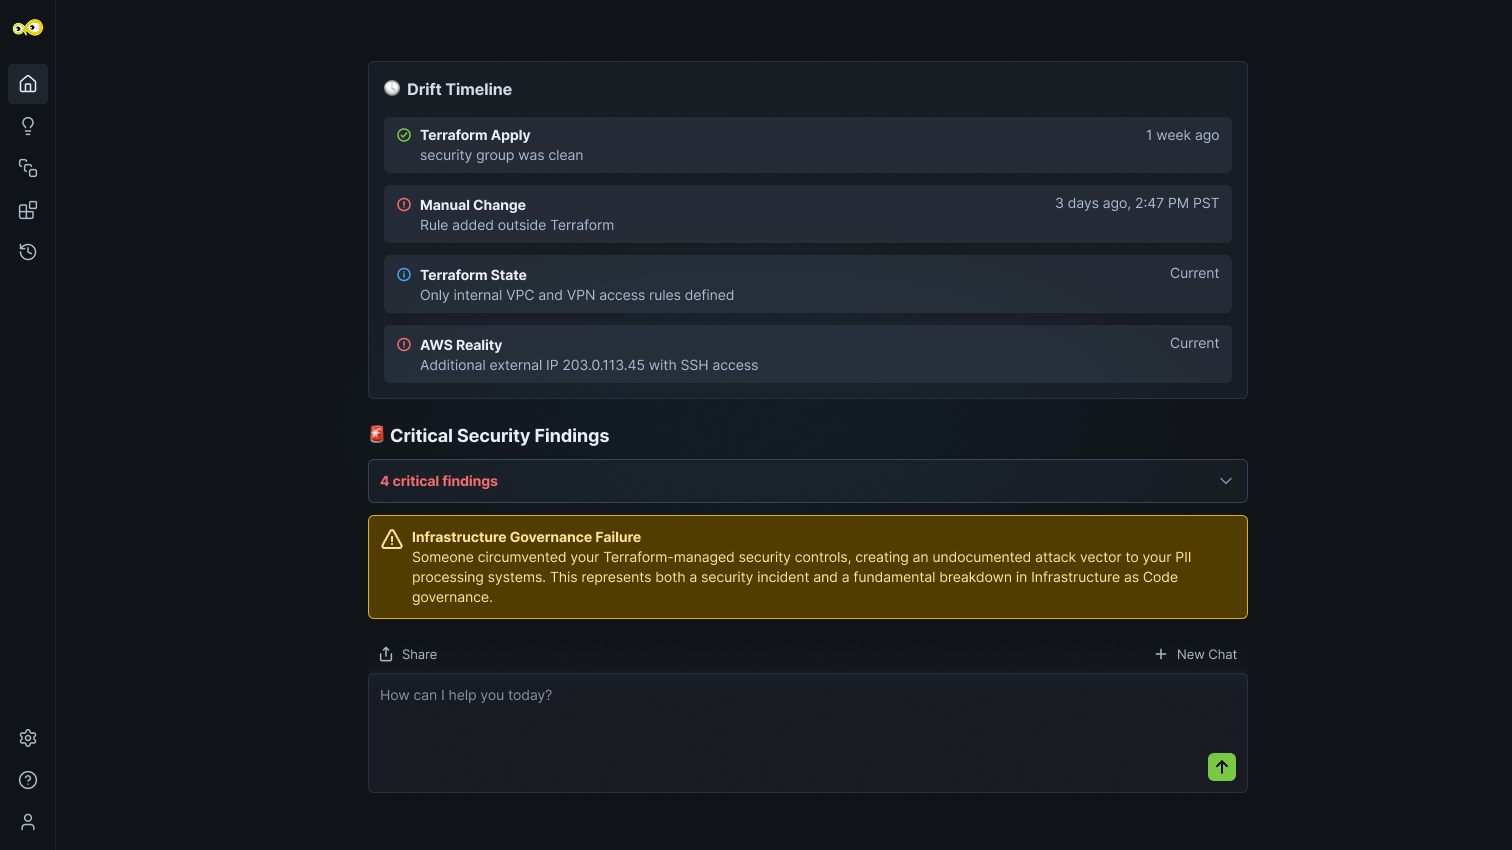Open the Home sidebar icon
This screenshot has width=1512, height=850.
(28, 84)
